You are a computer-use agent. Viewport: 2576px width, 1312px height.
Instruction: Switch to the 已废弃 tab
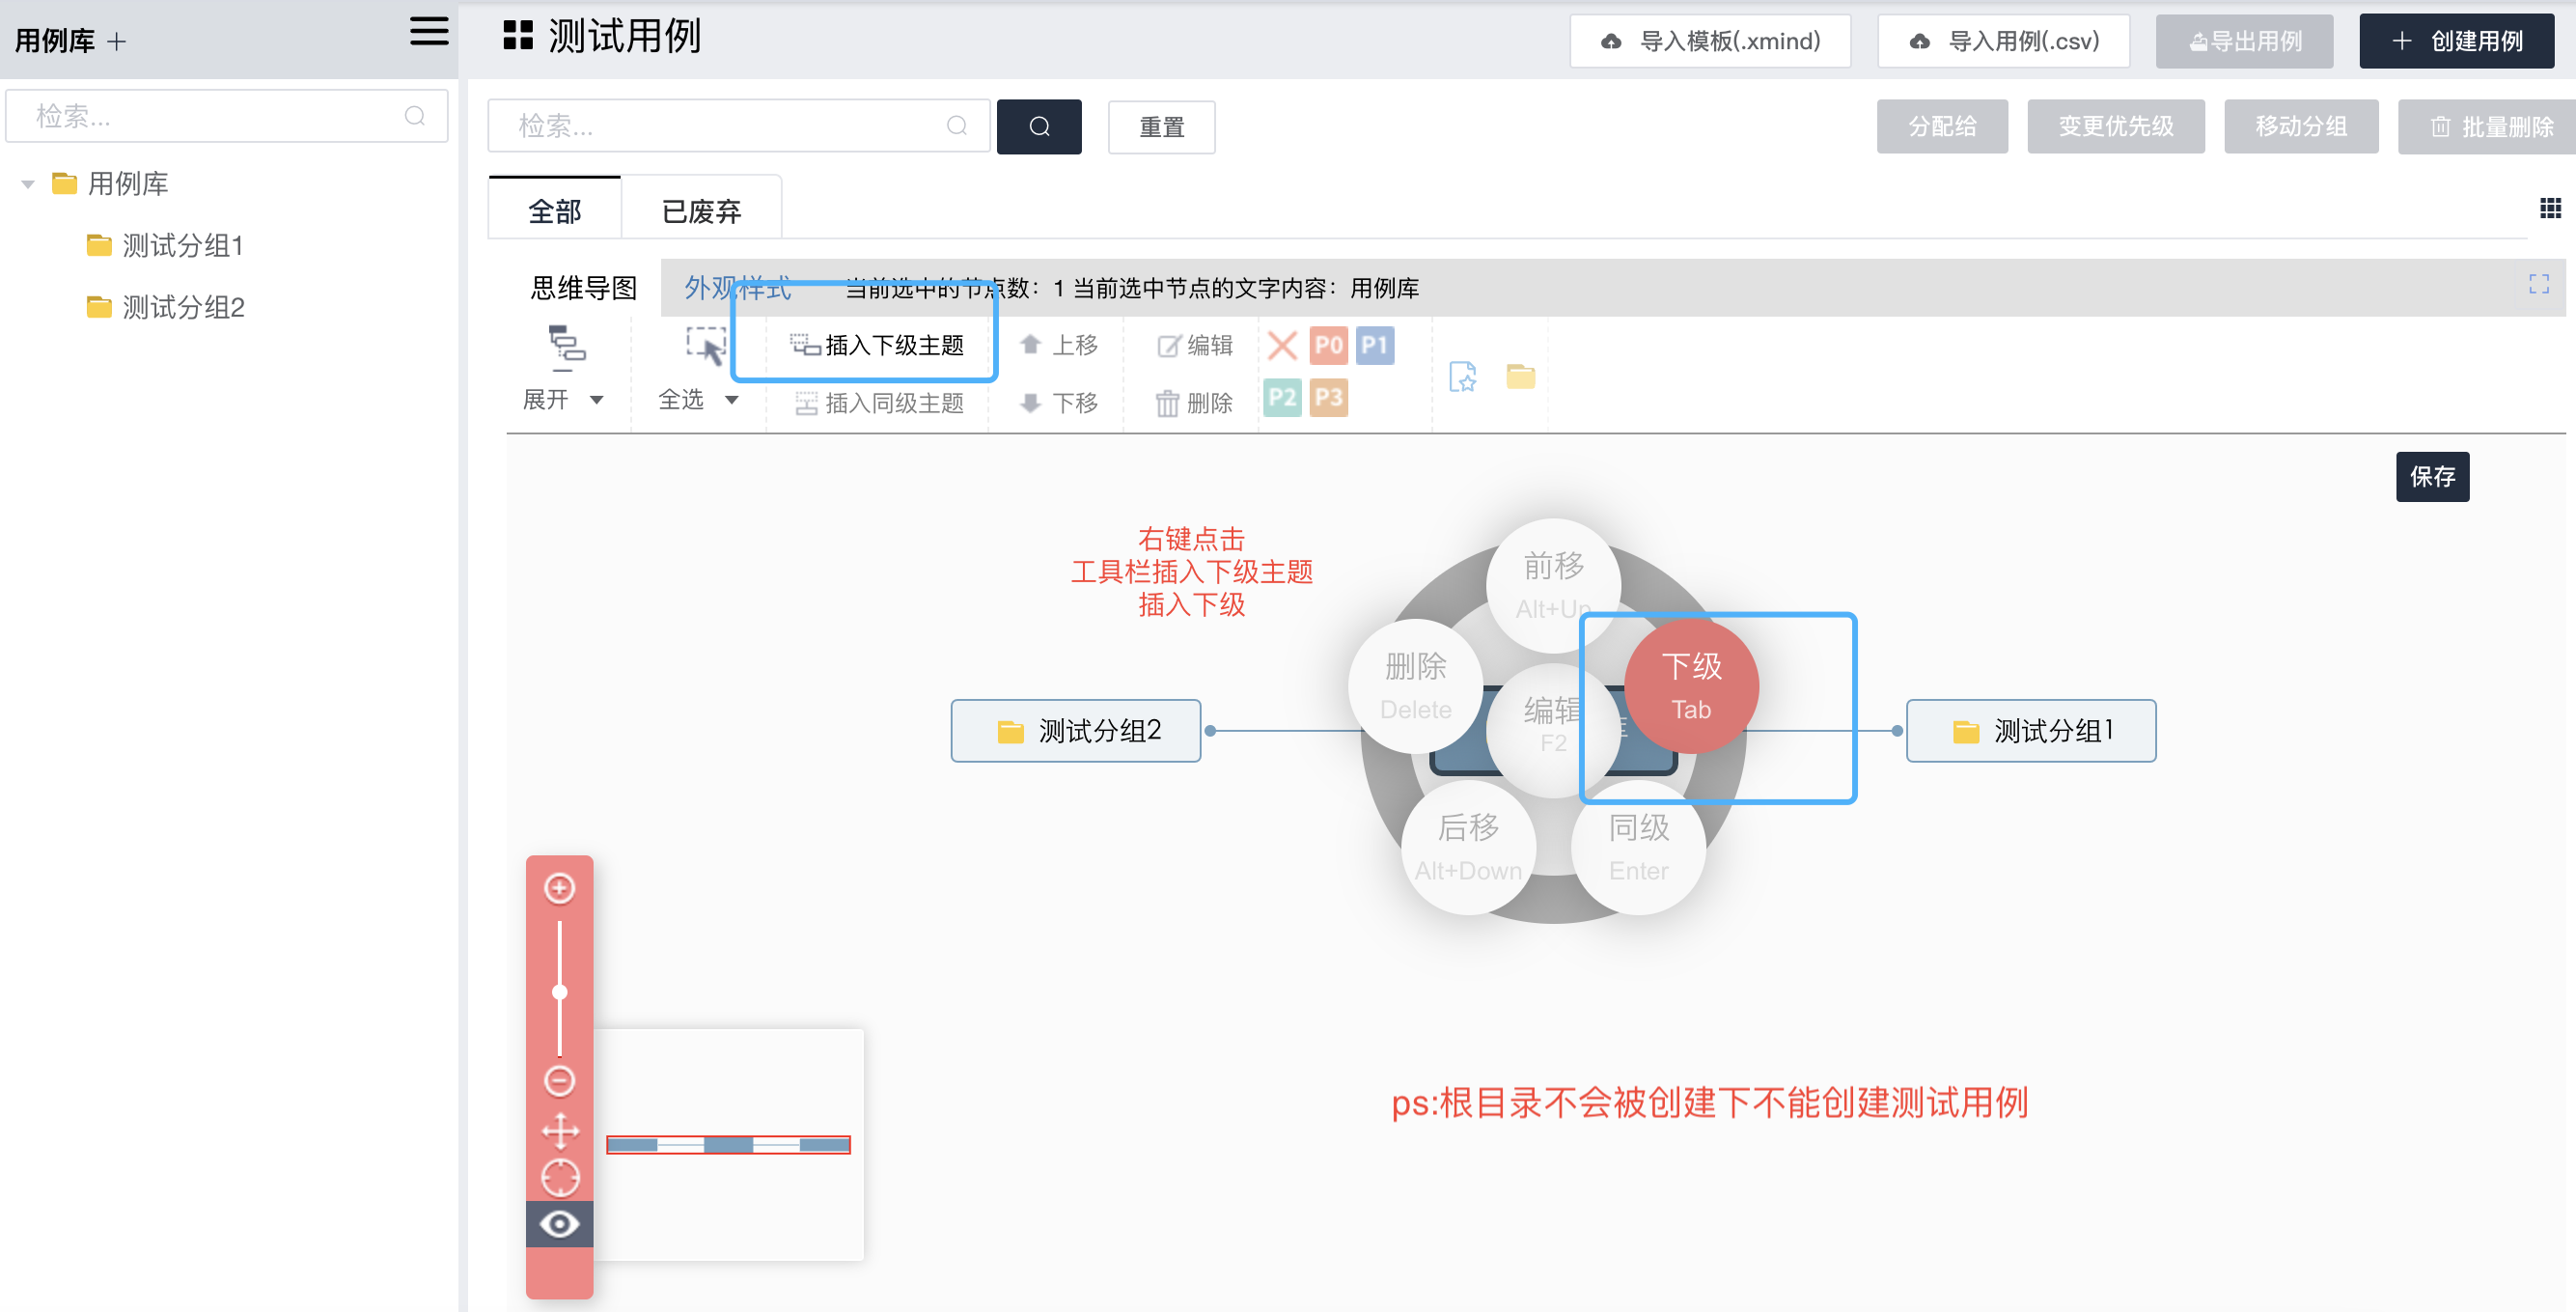[x=701, y=211]
